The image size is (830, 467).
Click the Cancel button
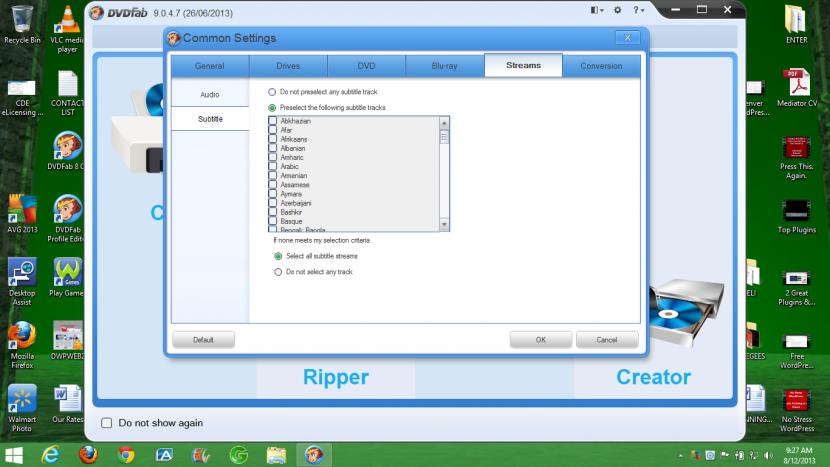(x=607, y=340)
